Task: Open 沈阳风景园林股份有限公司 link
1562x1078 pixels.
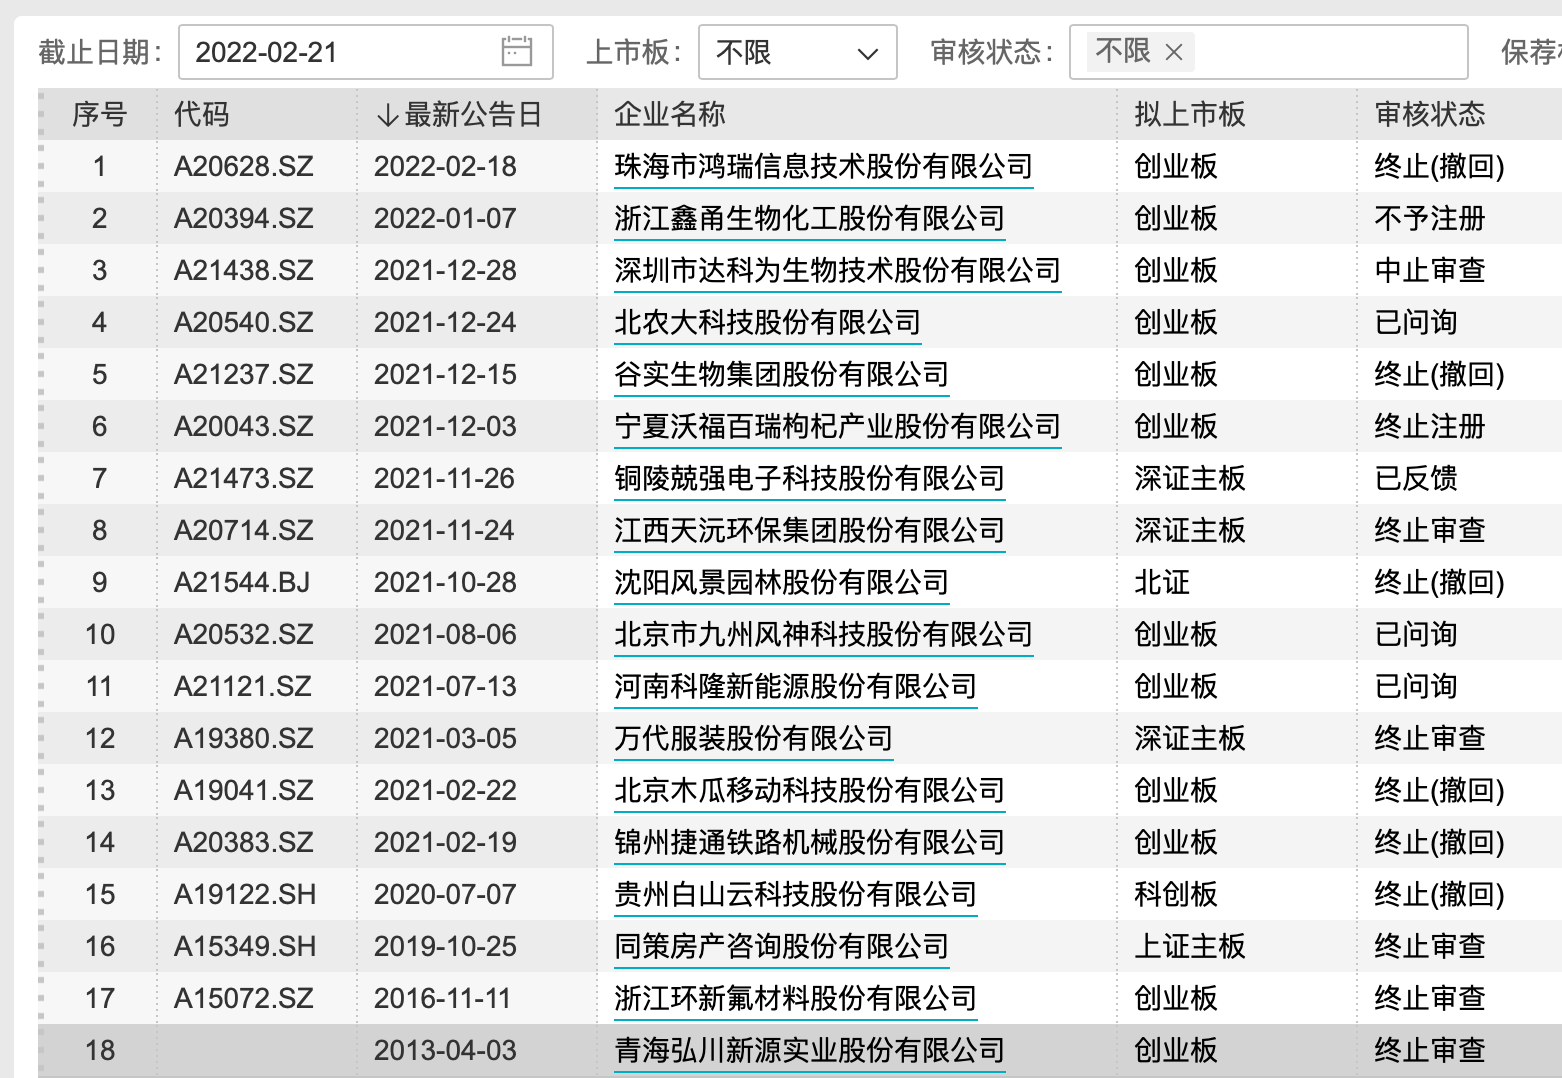Action: (x=781, y=582)
